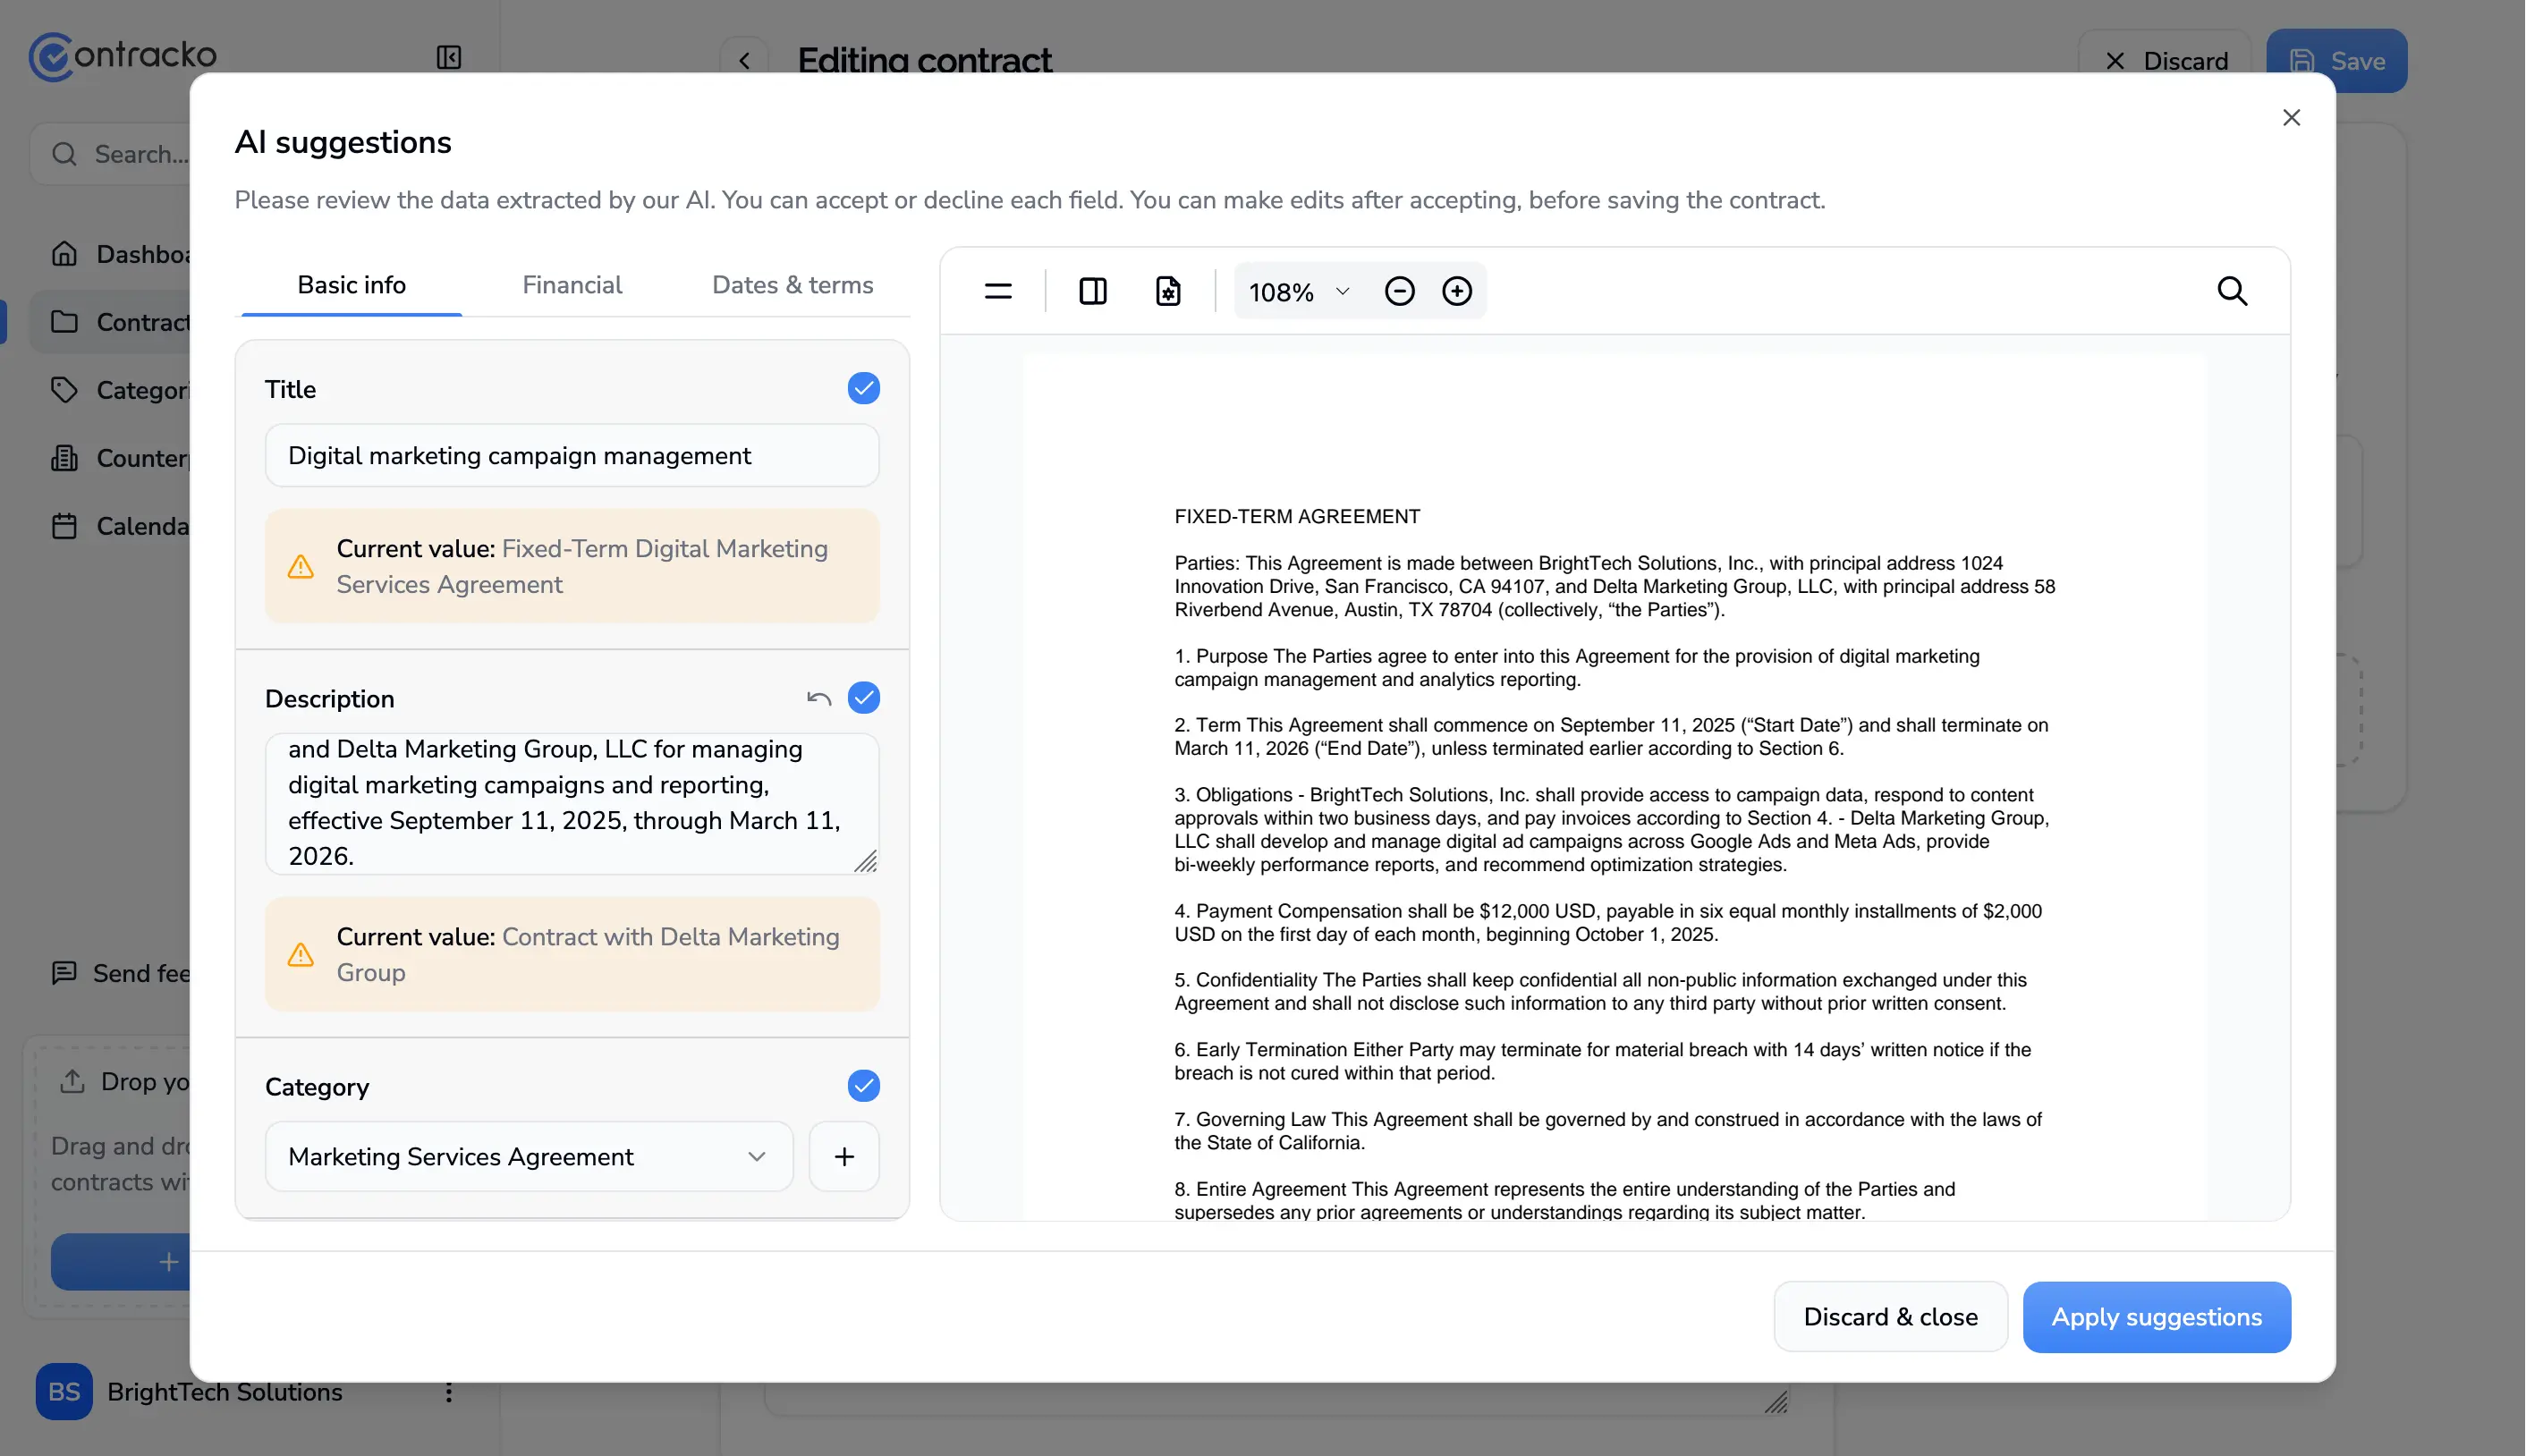Zoom in the document preview
Image resolution: width=2526 pixels, height=1456 pixels.
tap(1457, 291)
